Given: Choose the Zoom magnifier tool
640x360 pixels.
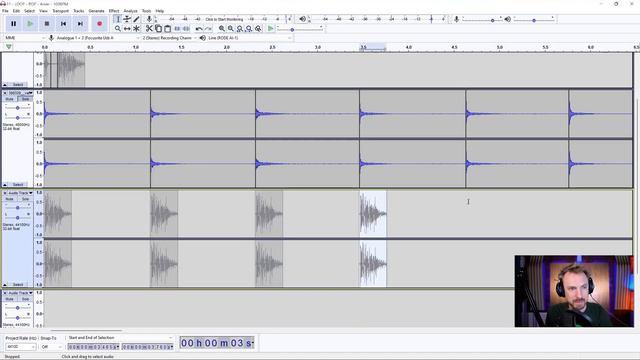Looking at the screenshot, I should (x=118, y=29).
